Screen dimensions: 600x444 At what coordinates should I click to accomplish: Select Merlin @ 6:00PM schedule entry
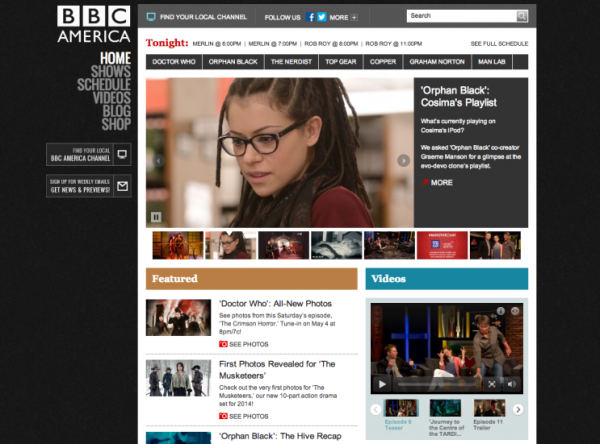click(x=217, y=44)
